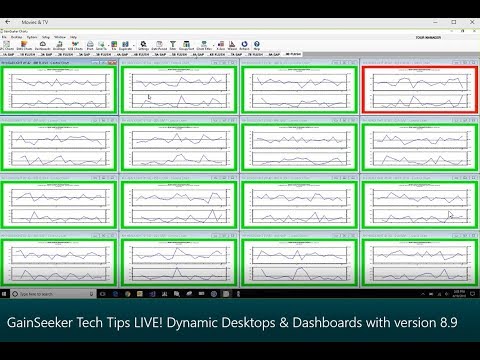The height and width of the screenshot is (360, 480).
Task: Switch to the 4B FLUSH tab
Action: click(141, 54)
